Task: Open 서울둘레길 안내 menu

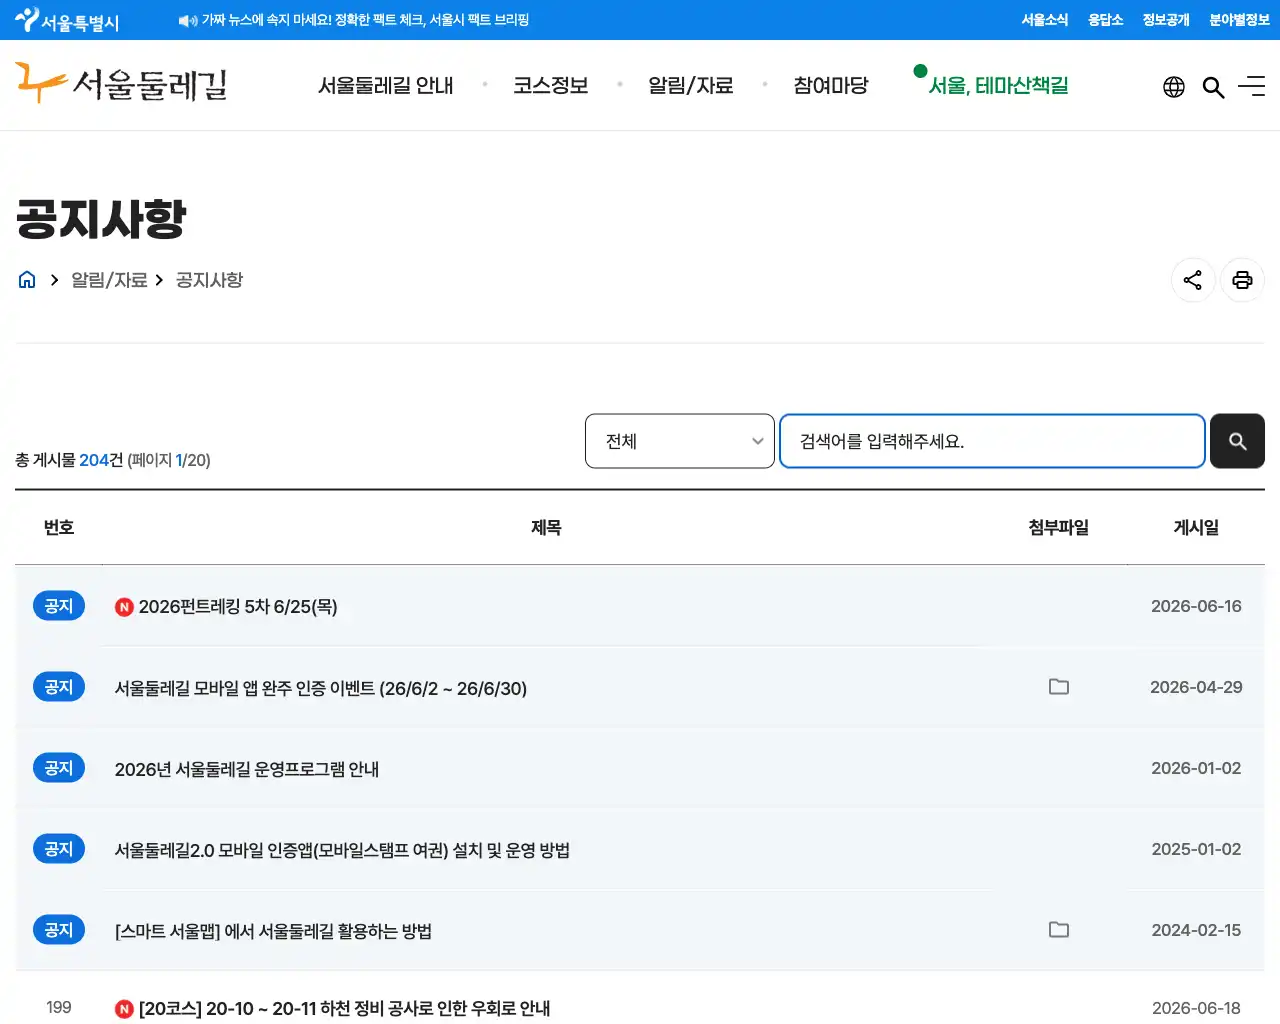Action: click(386, 86)
